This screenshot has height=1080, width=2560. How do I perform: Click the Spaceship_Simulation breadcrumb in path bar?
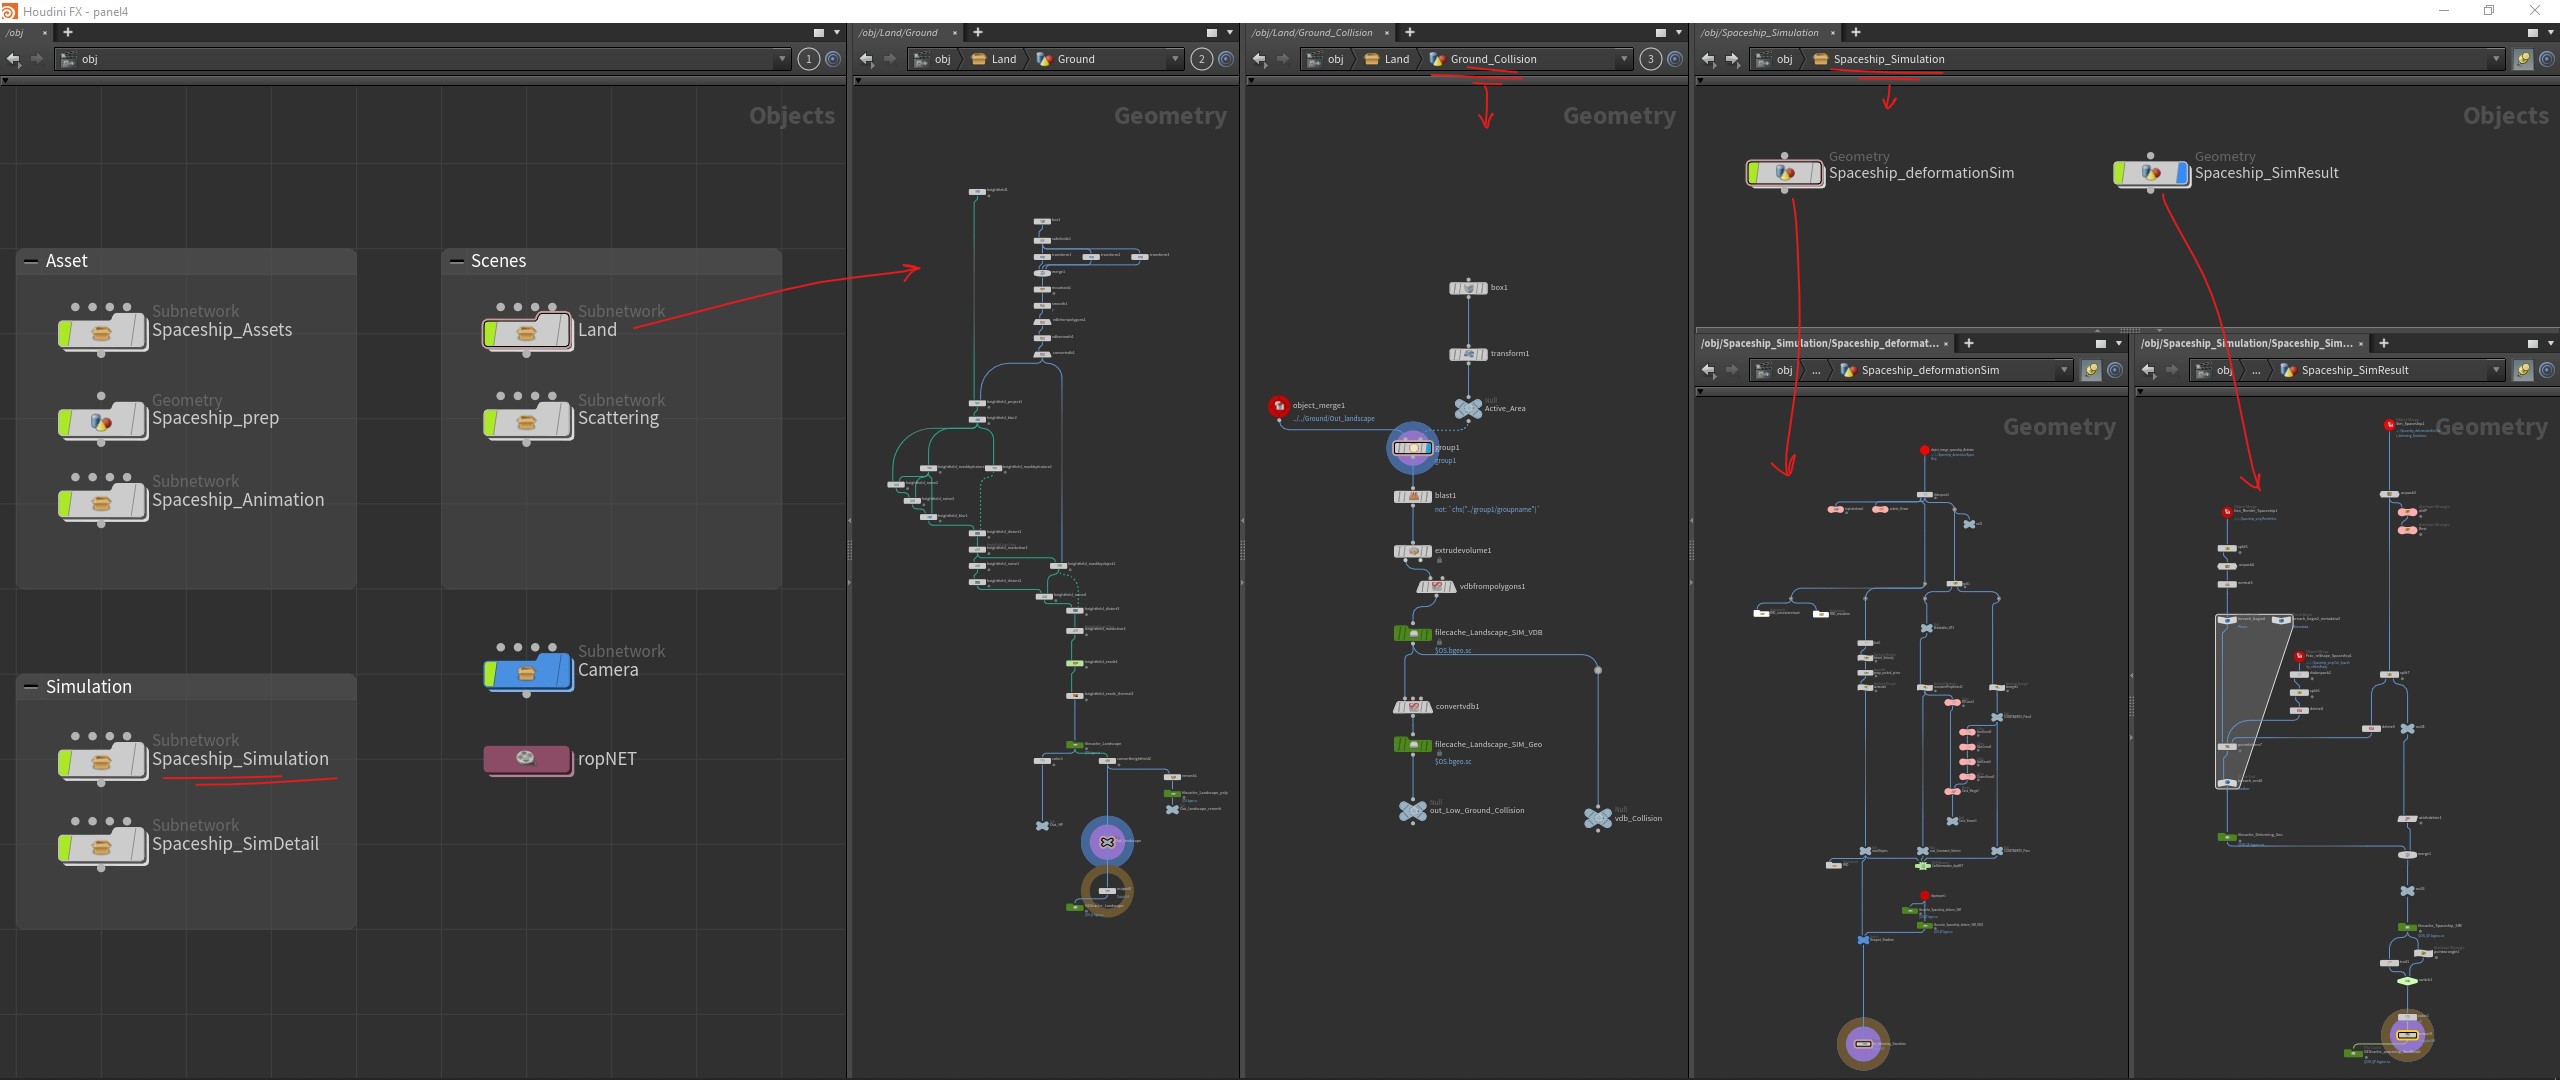(x=1879, y=59)
